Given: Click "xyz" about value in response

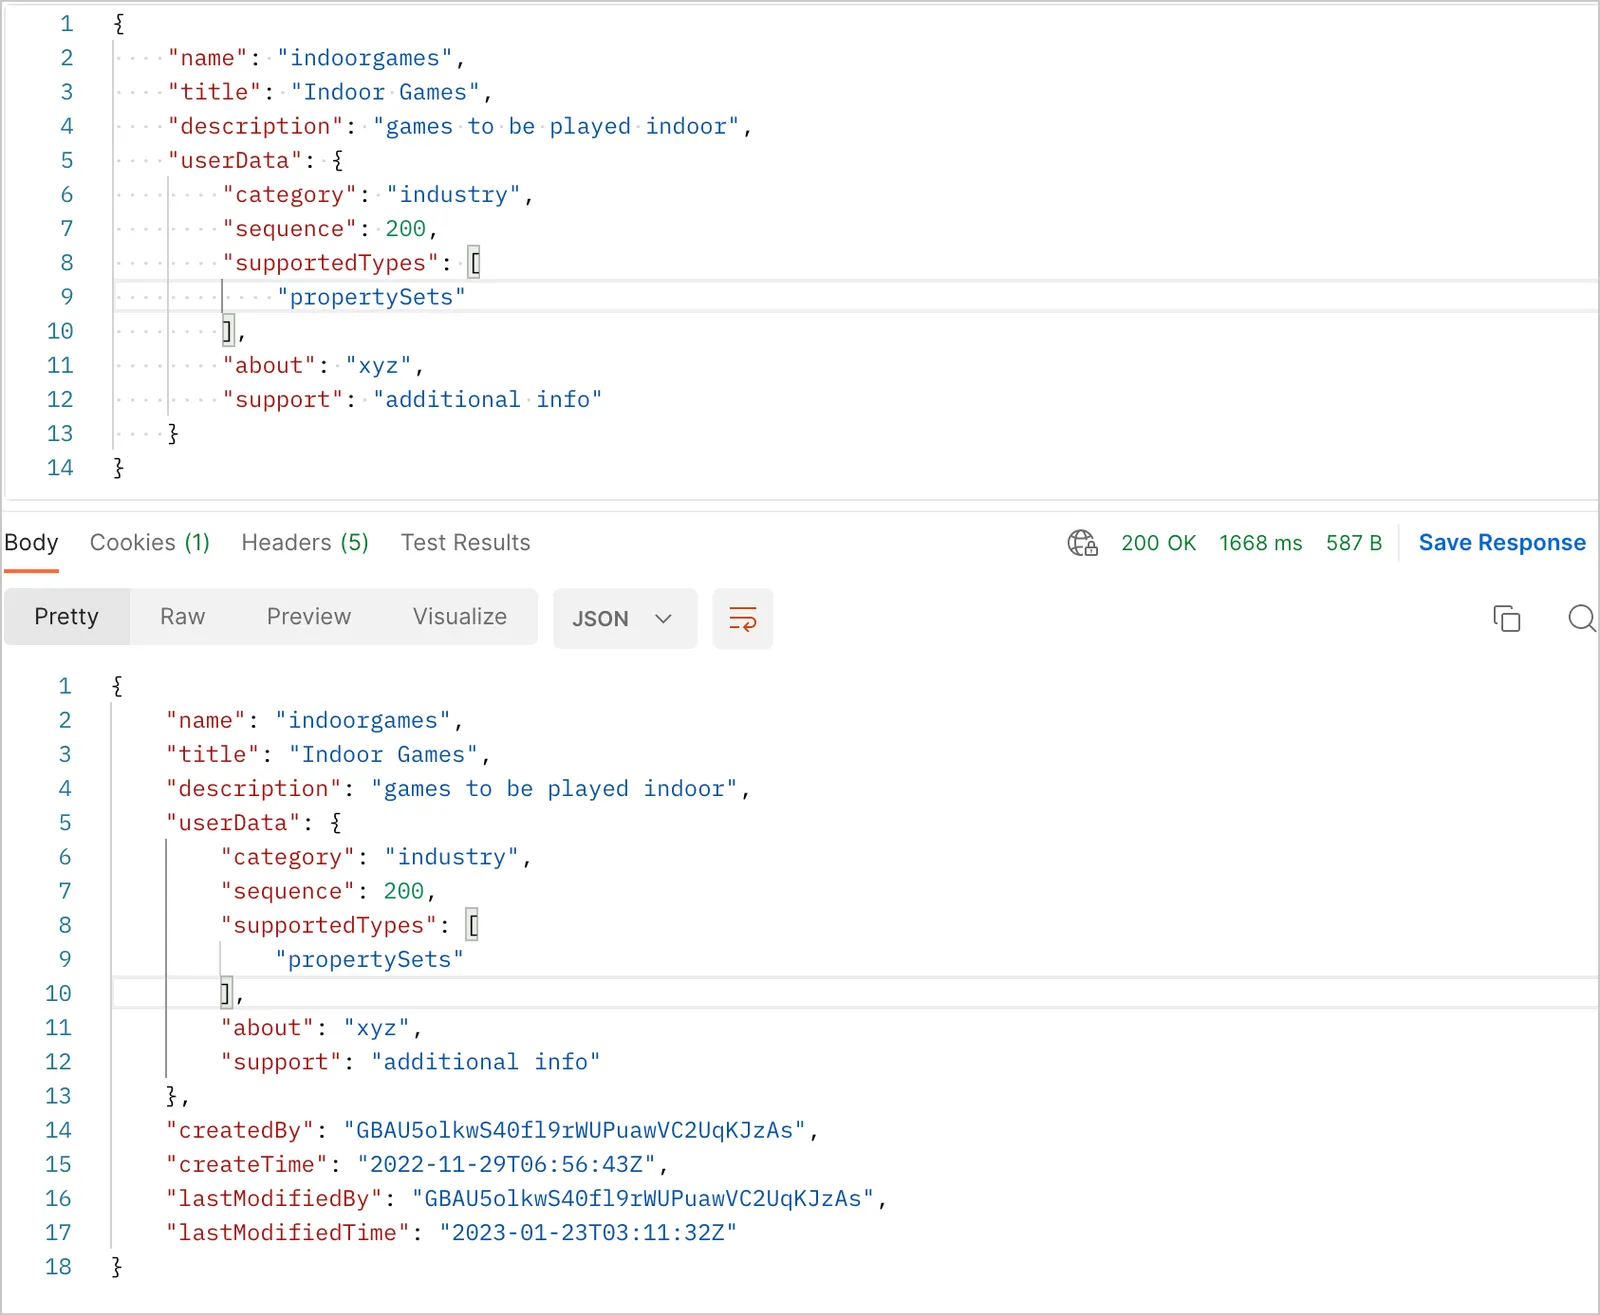Looking at the screenshot, I should [377, 1028].
